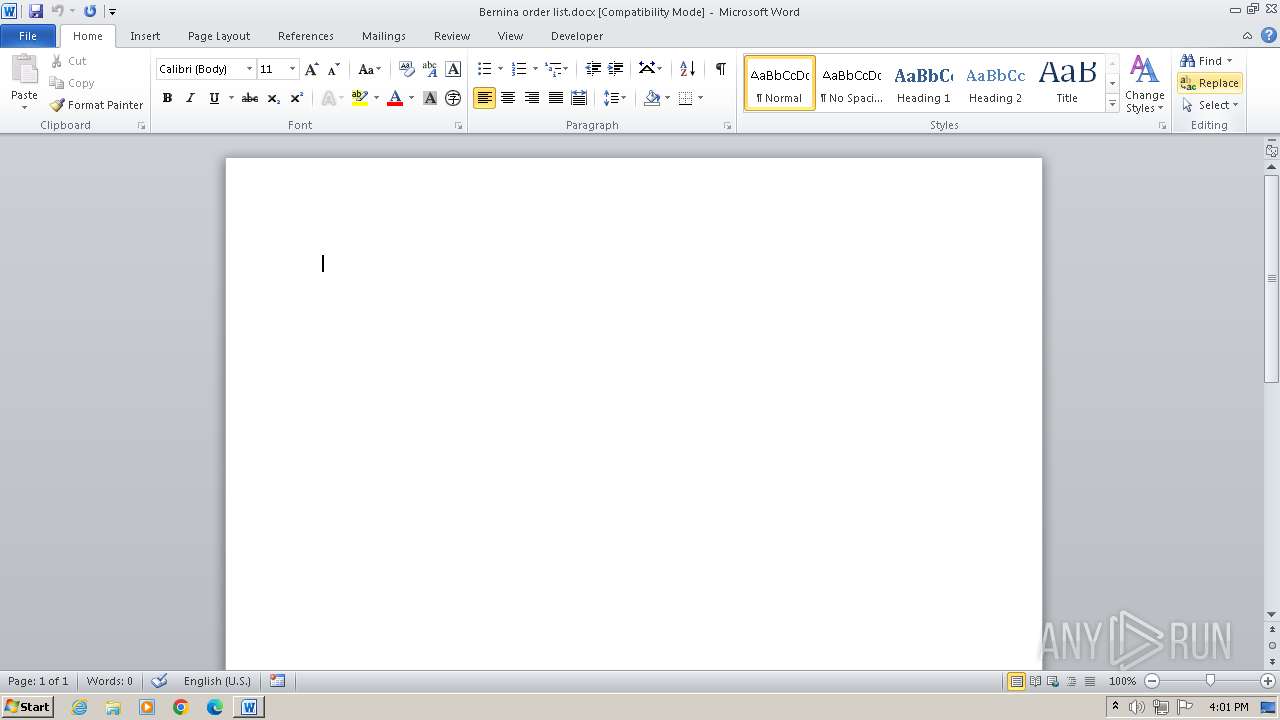
Task: Apply the red Font Color button
Action: click(x=394, y=98)
